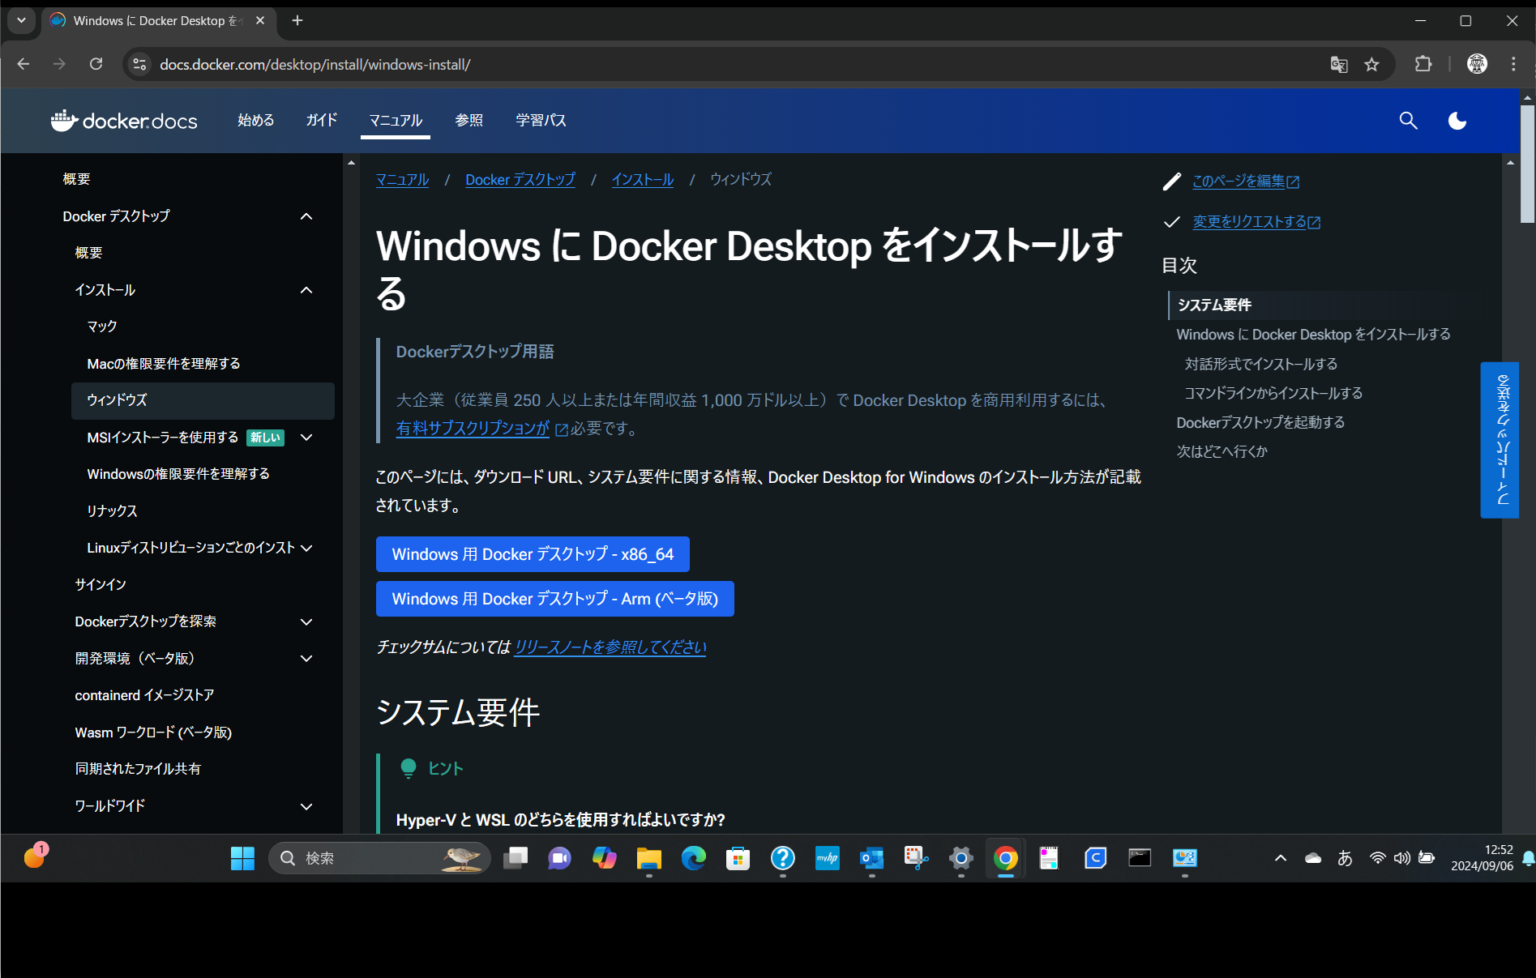This screenshot has height=978, width=1536.
Task: Toggle the dark mode moon switch
Action: coord(1457,120)
